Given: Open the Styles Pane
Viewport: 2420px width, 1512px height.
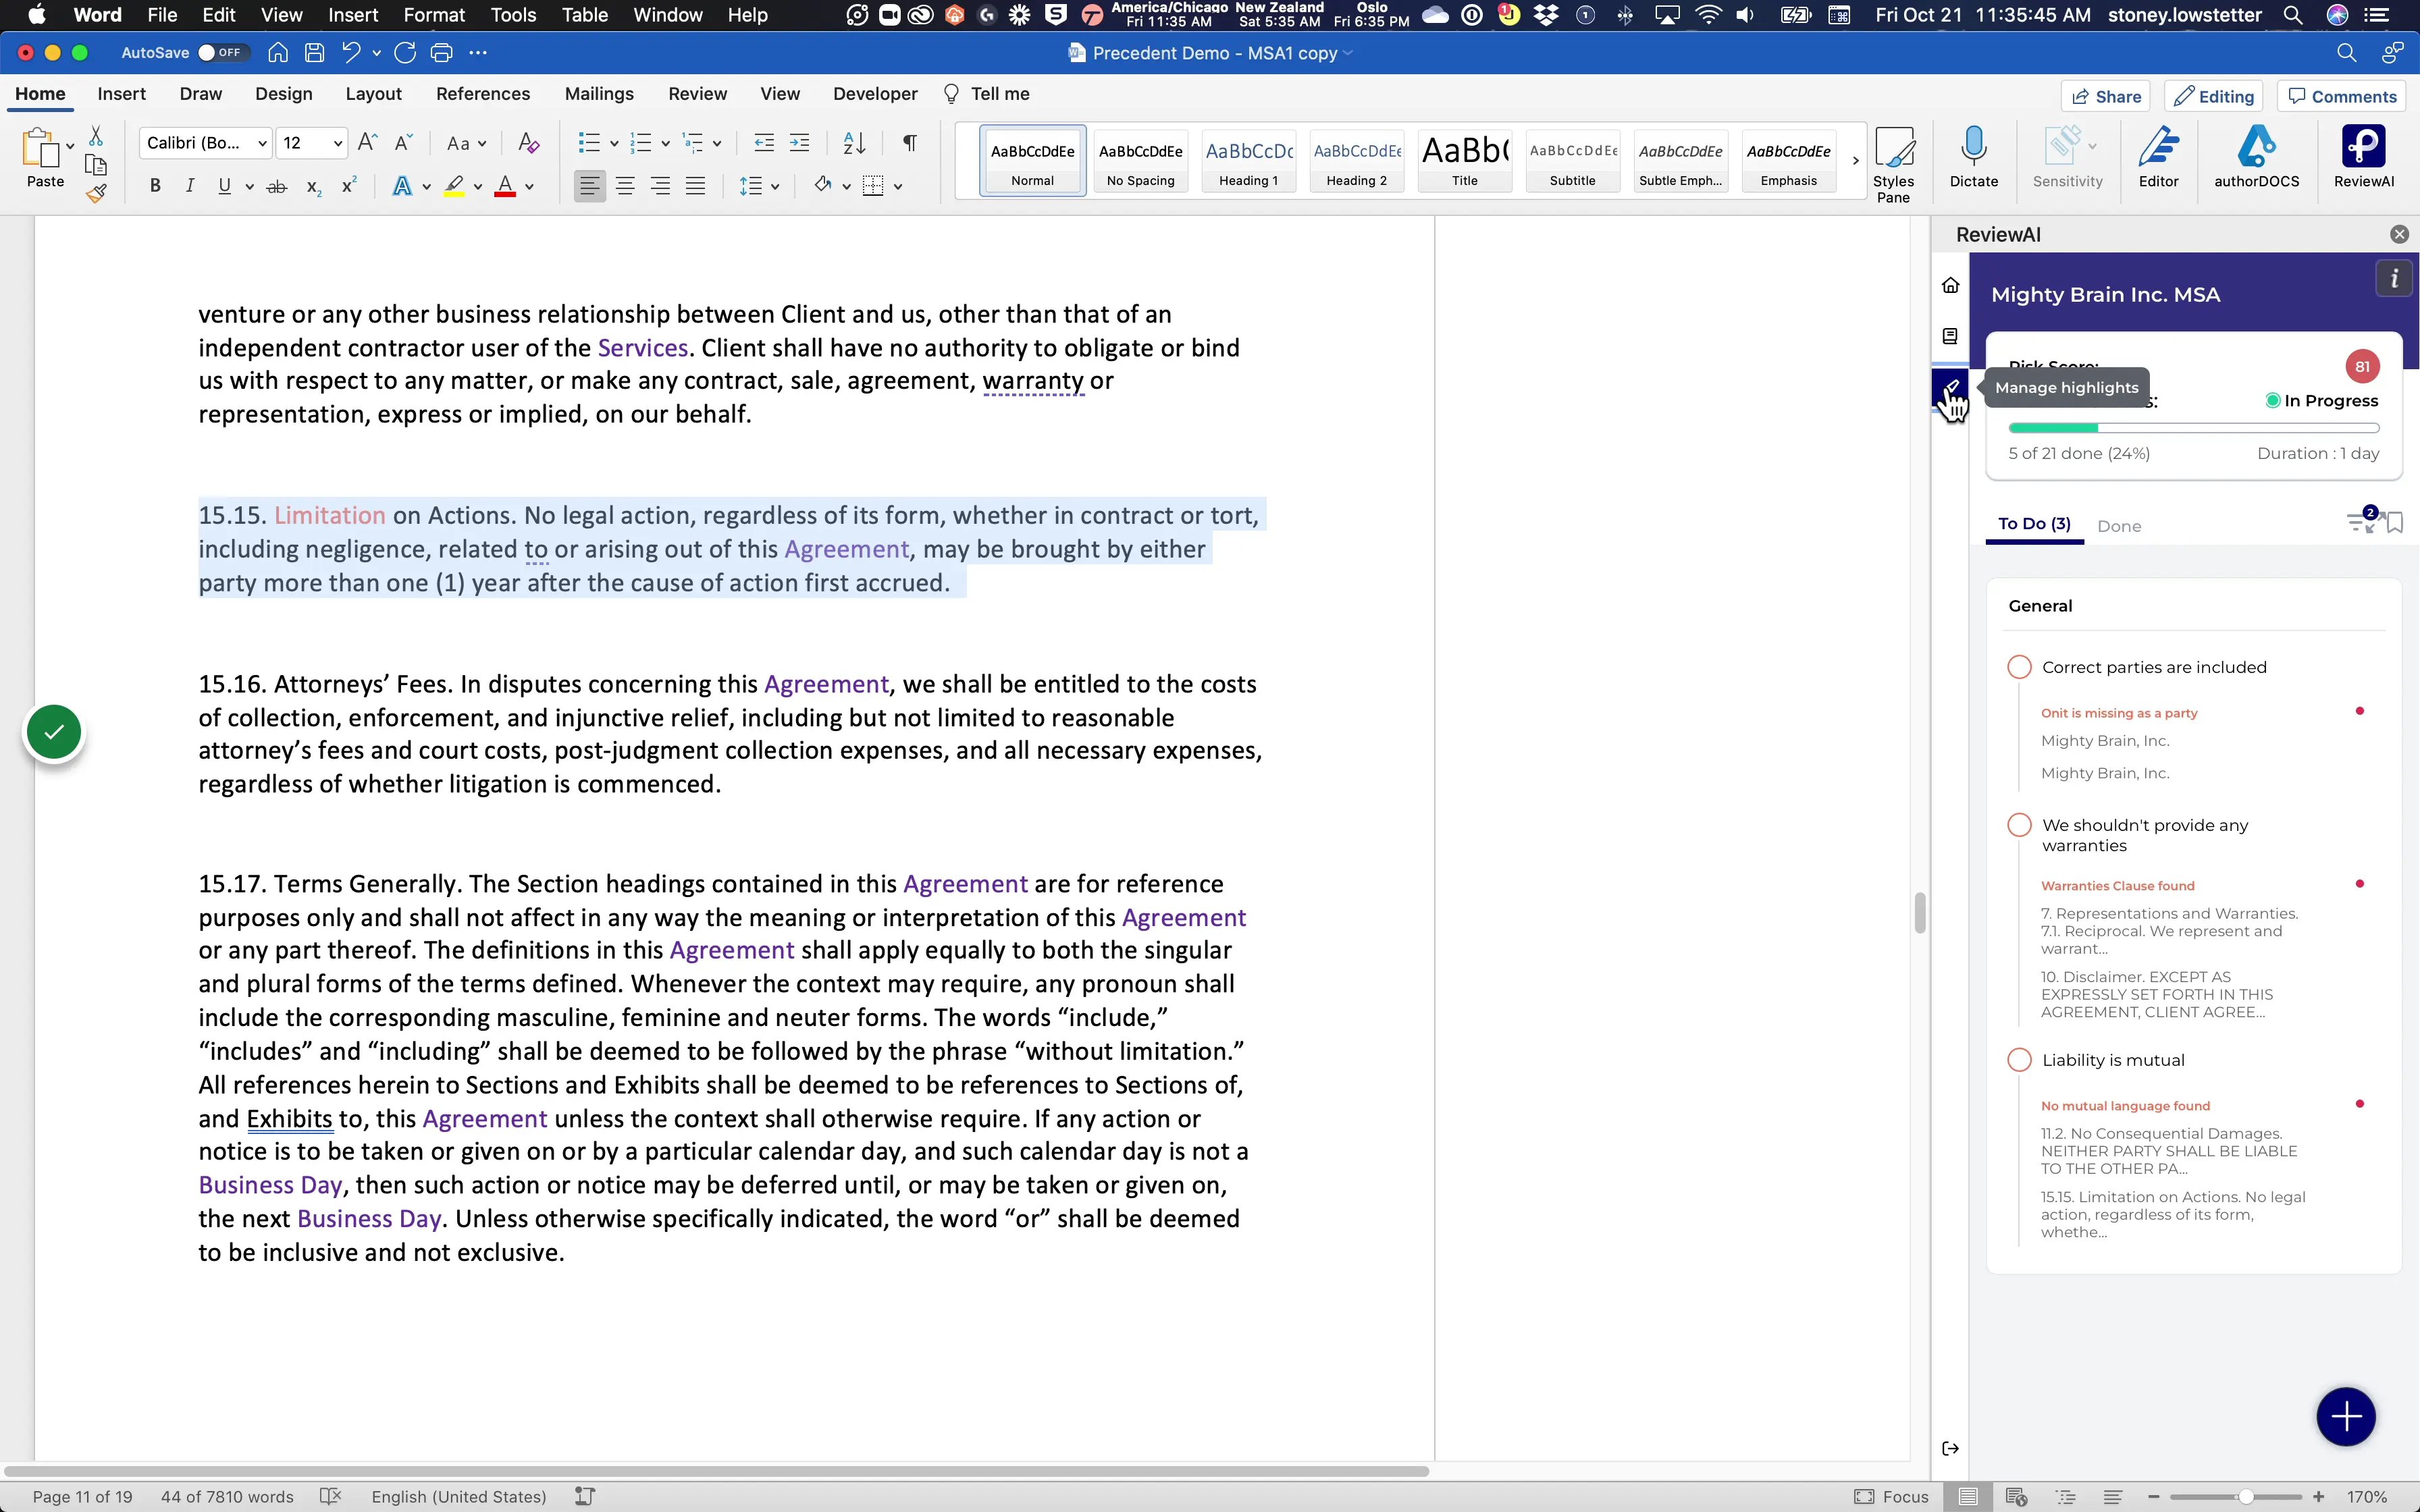Looking at the screenshot, I should [x=1893, y=164].
